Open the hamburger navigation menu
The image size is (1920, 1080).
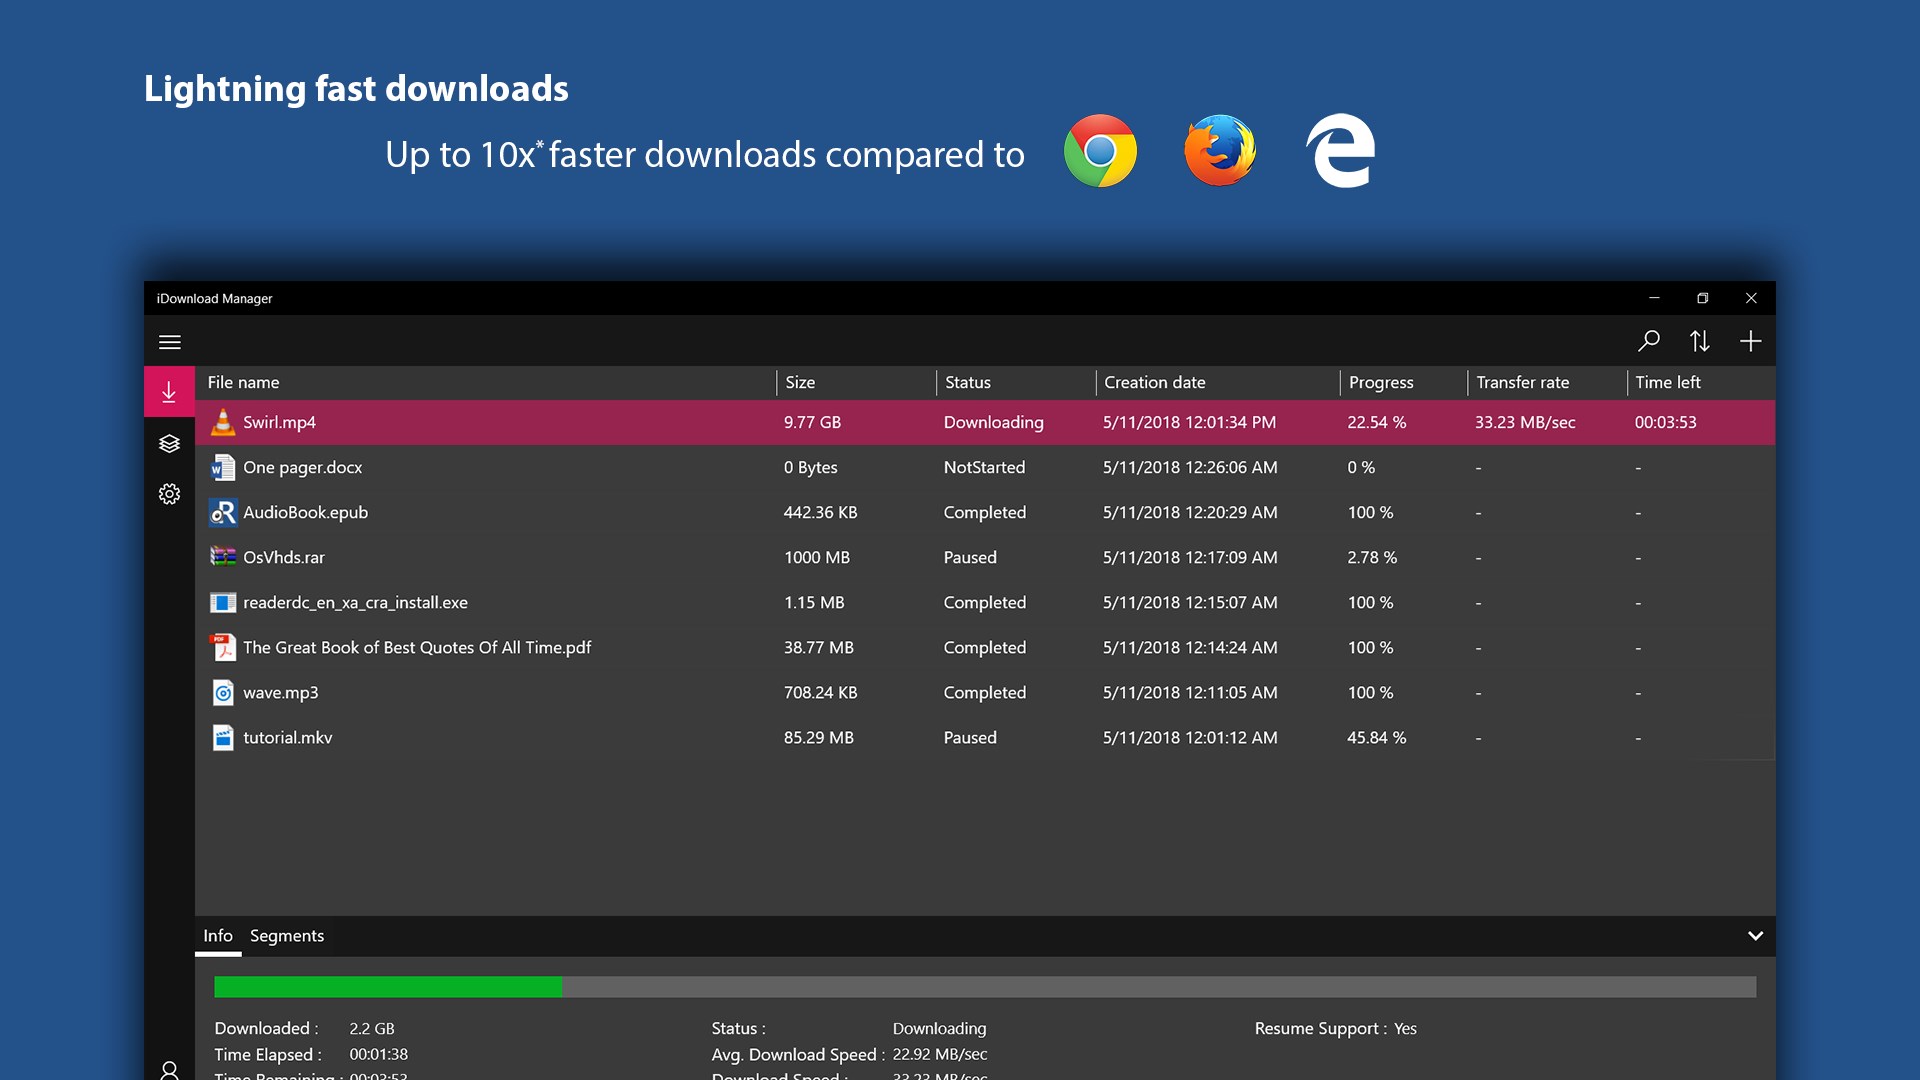170,342
